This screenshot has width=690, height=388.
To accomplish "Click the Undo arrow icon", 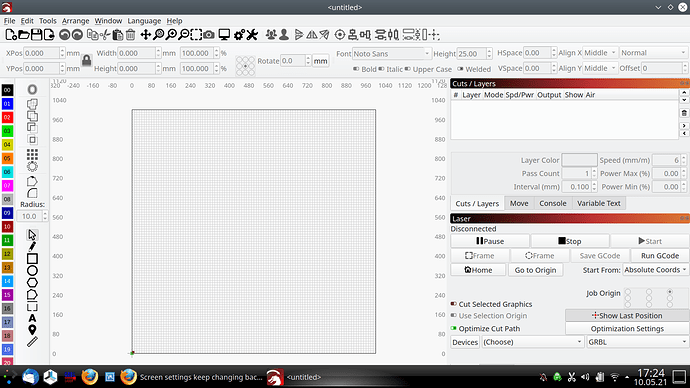I will pyautogui.click(x=65, y=35).
